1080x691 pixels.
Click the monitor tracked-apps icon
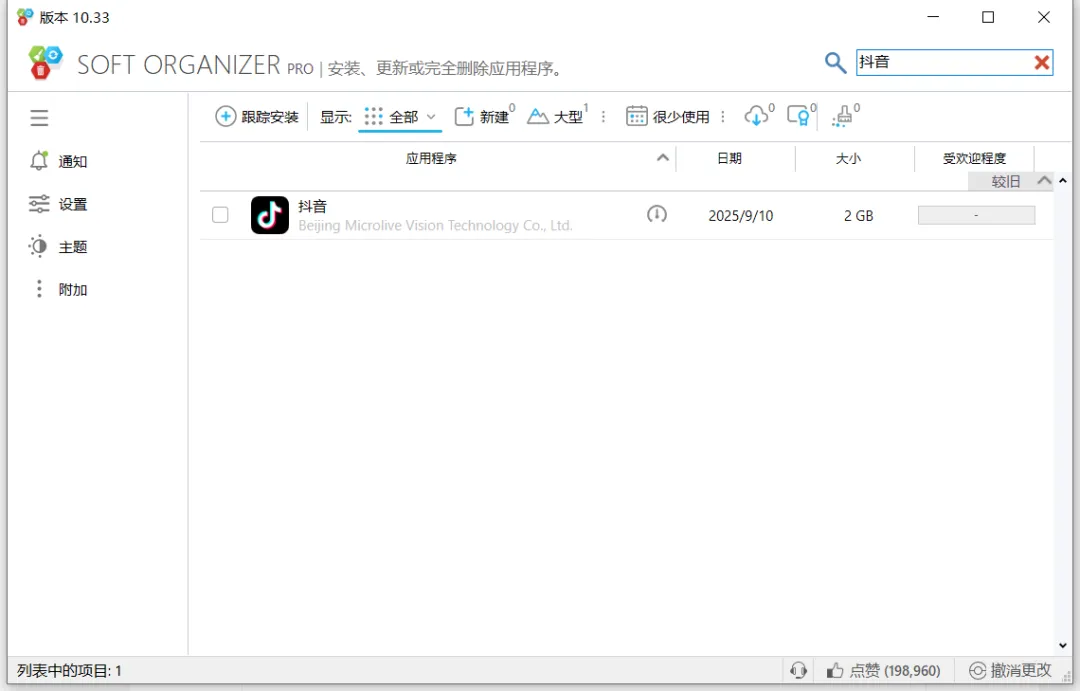pos(801,115)
